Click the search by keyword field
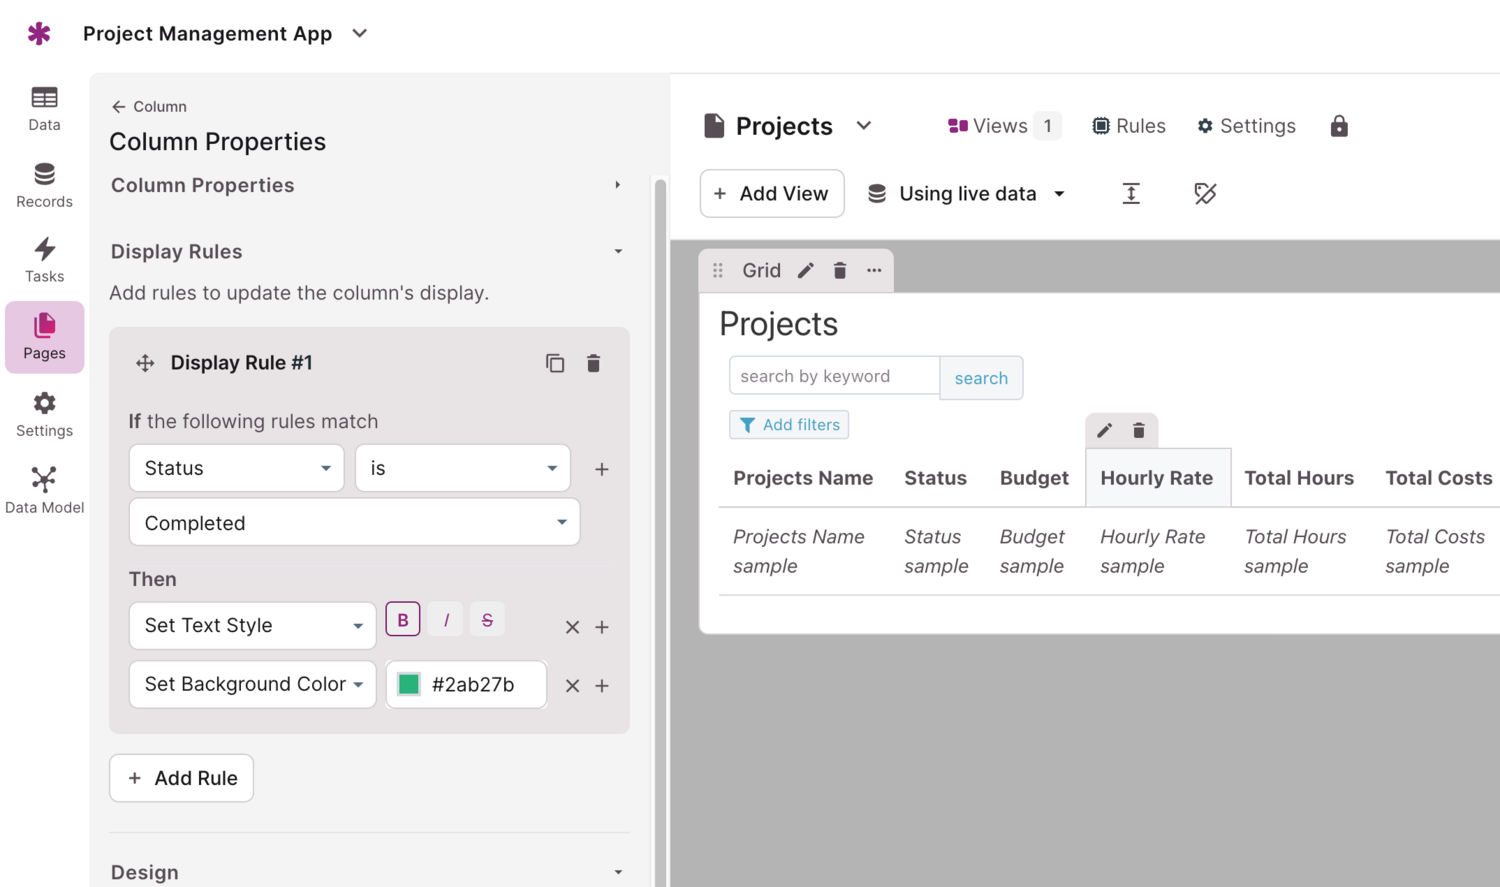Viewport: 1500px width, 887px height. (834, 376)
